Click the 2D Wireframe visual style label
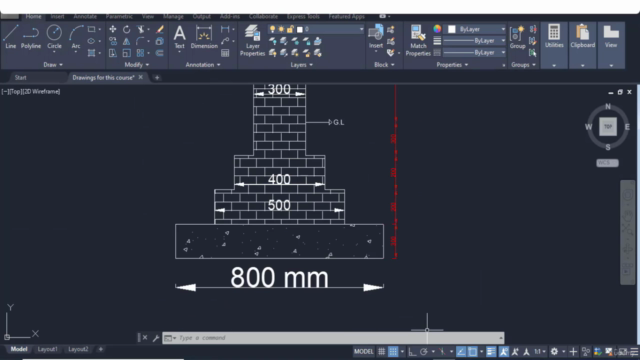Image resolution: width=640 pixels, height=360 pixels. click(x=42, y=91)
